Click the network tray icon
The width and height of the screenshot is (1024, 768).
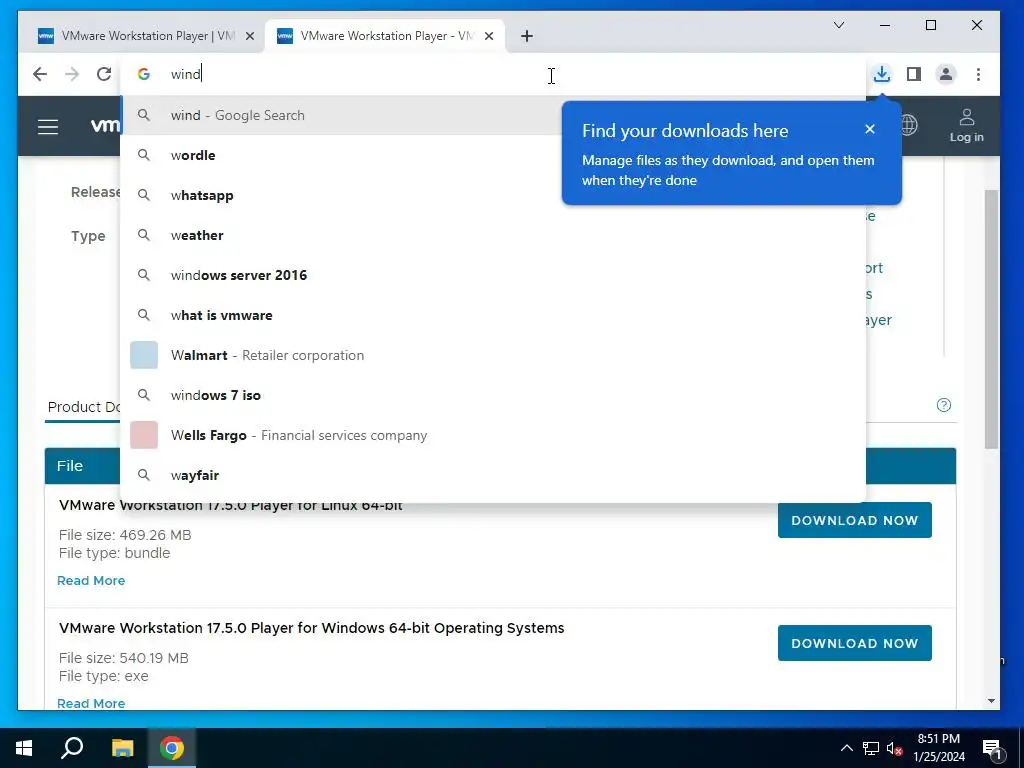point(871,748)
